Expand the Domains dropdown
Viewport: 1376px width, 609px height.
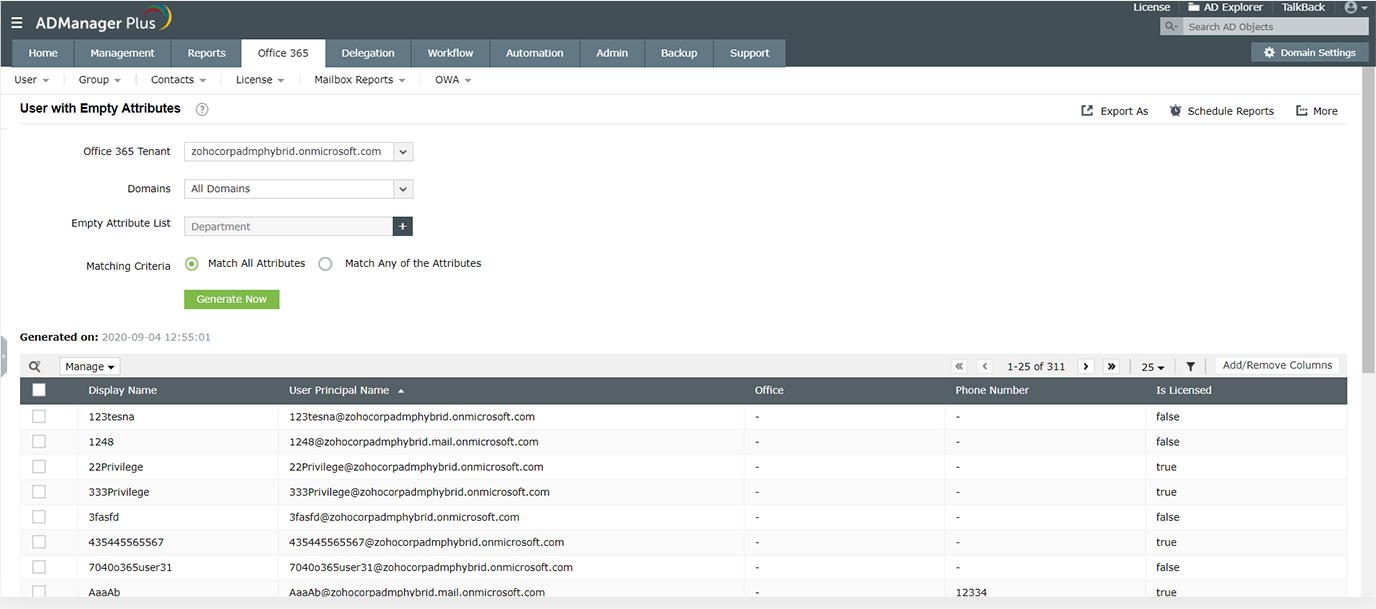tap(403, 188)
